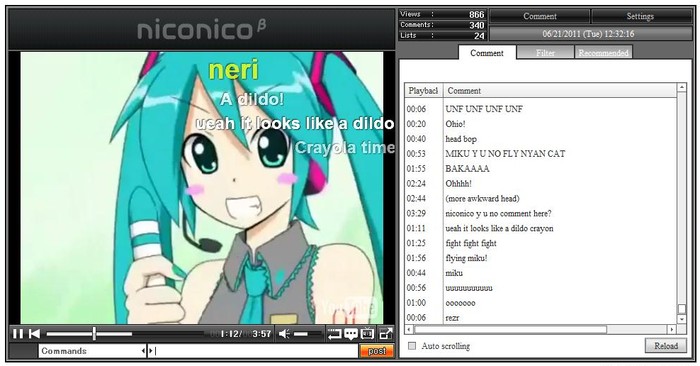Open the Recommended tab
Screen dimensions: 700x366
[604, 53]
